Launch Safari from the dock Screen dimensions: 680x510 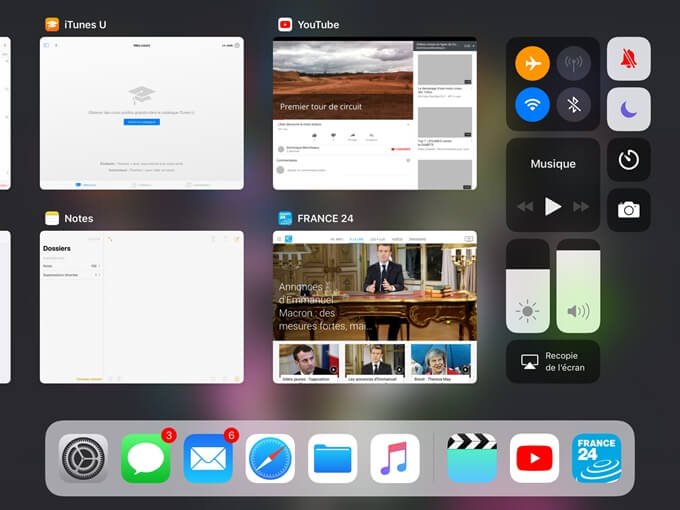270,458
